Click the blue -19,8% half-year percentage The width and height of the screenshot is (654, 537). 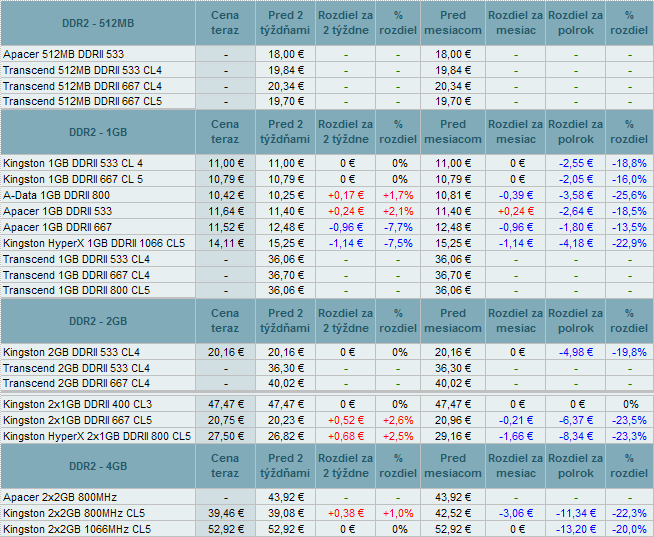[629, 353]
